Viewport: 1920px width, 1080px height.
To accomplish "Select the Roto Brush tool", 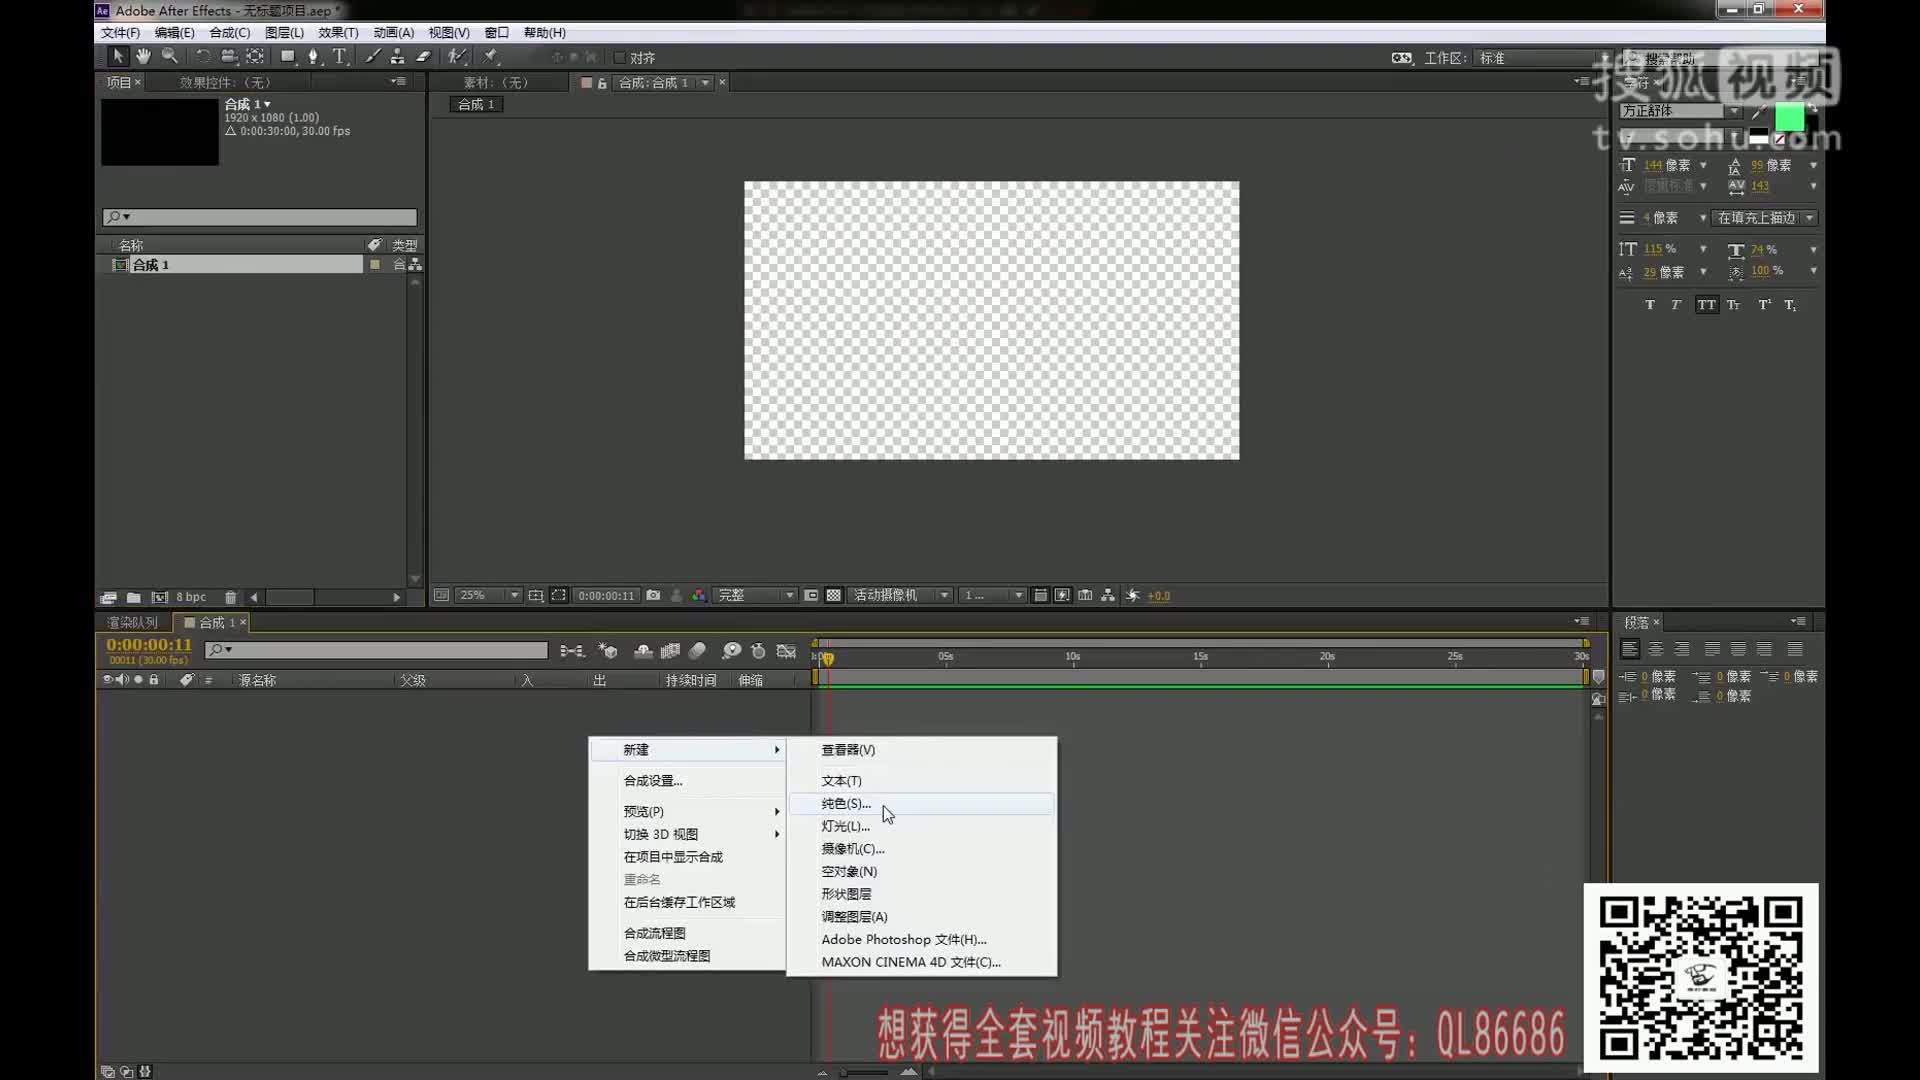I will (x=457, y=57).
